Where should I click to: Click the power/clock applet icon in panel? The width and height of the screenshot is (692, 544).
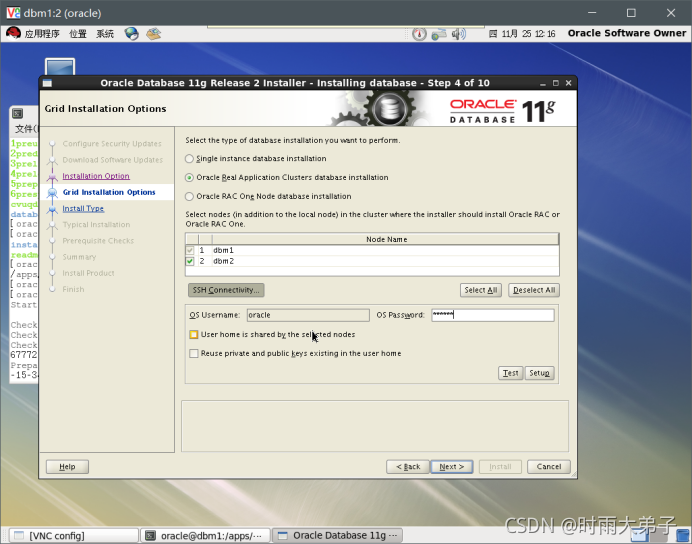coord(419,34)
